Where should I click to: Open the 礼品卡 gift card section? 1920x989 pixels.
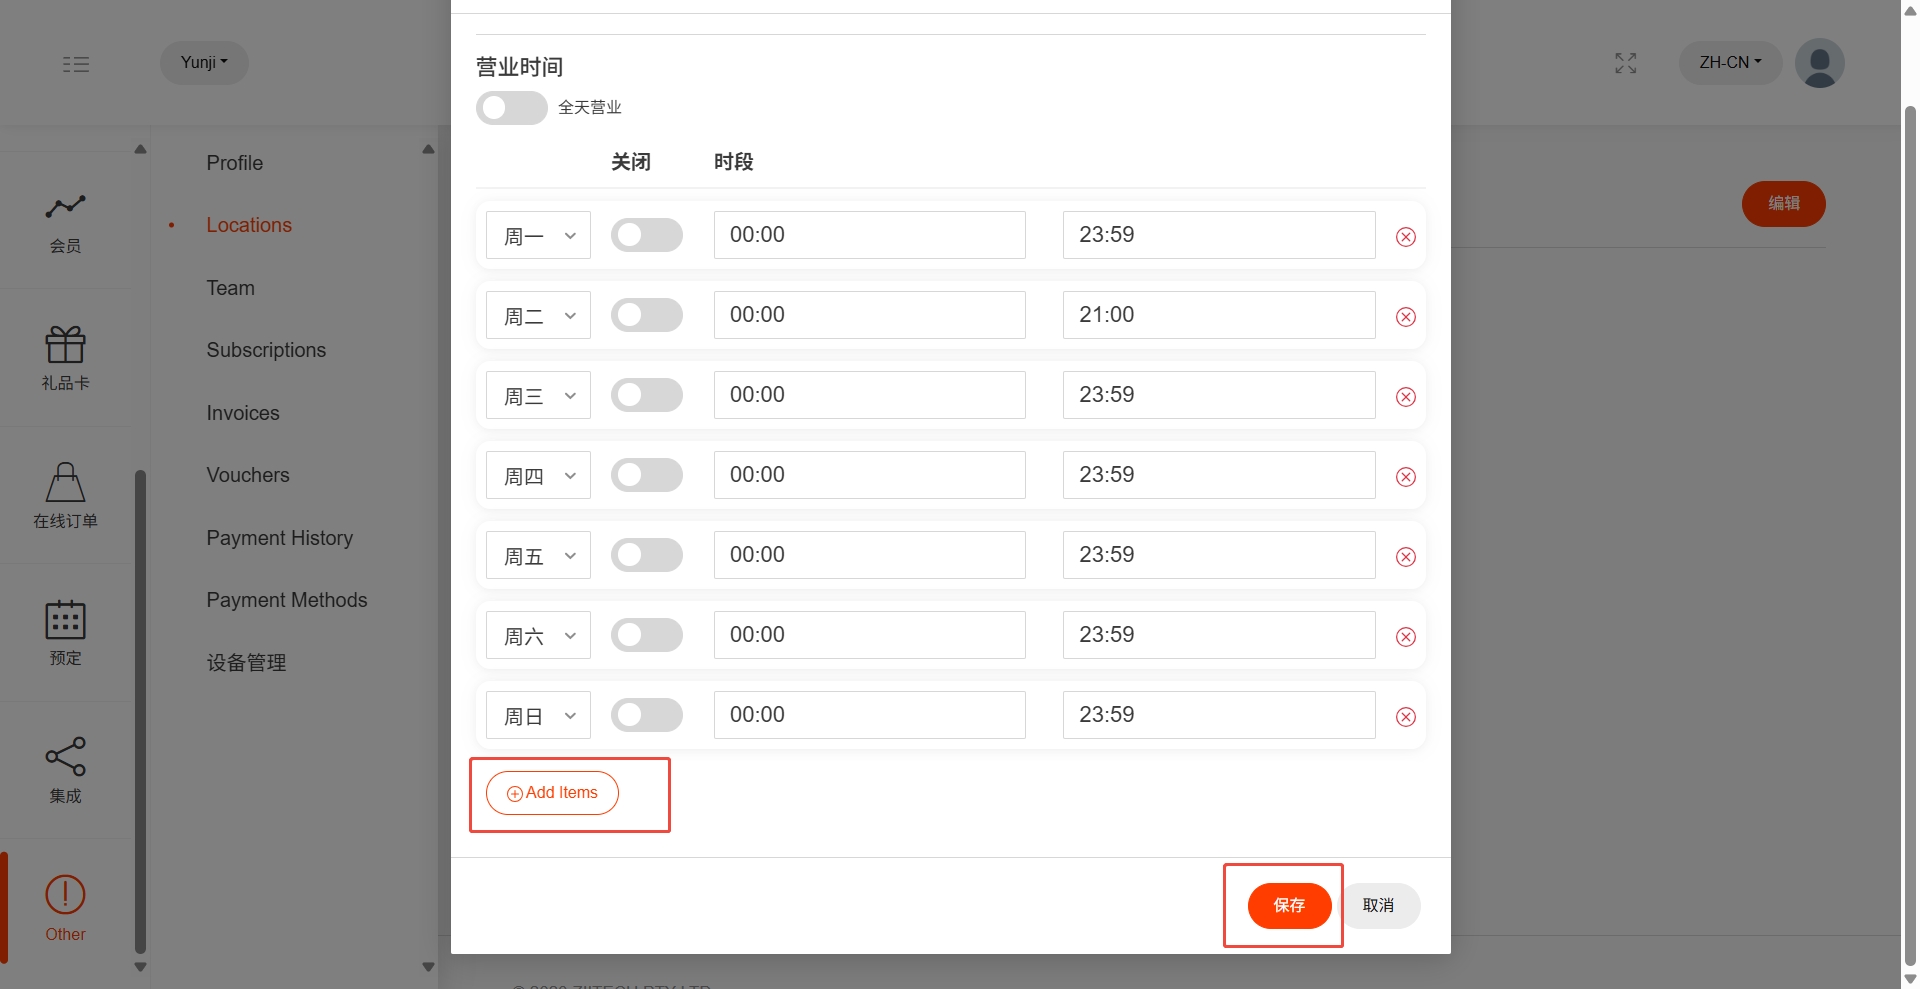(65, 357)
